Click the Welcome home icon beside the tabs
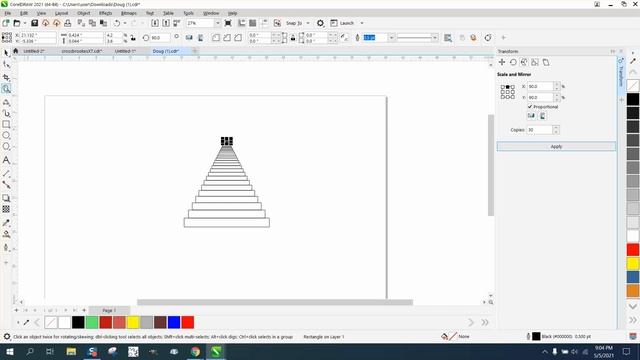The width and height of the screenshot is (640, 360). [x=16, y=51]
